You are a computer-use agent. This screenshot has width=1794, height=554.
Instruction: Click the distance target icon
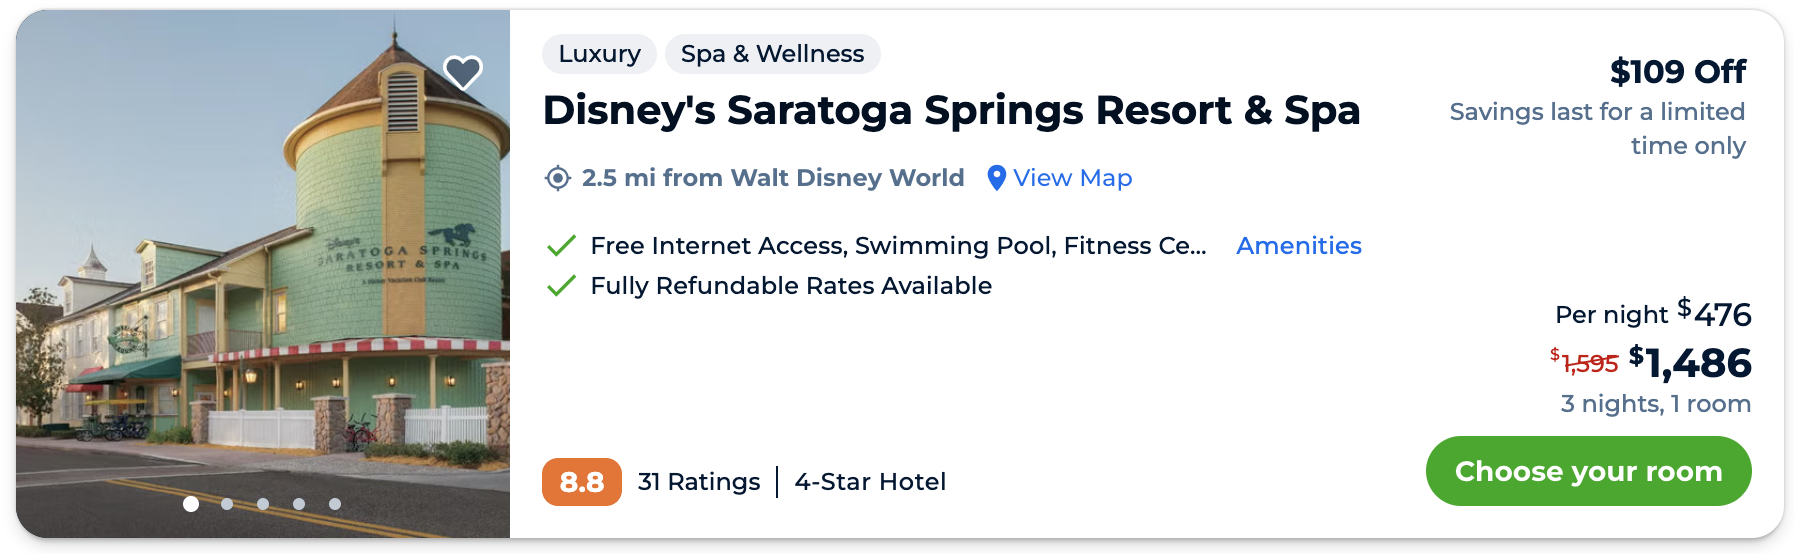[x=557, y=178]
